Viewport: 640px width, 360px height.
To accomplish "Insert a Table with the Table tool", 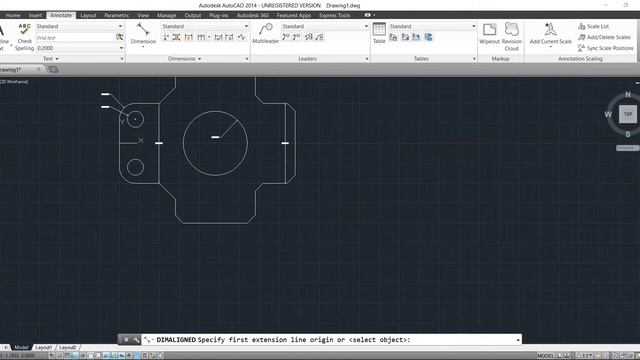I will tap(379, 33).
